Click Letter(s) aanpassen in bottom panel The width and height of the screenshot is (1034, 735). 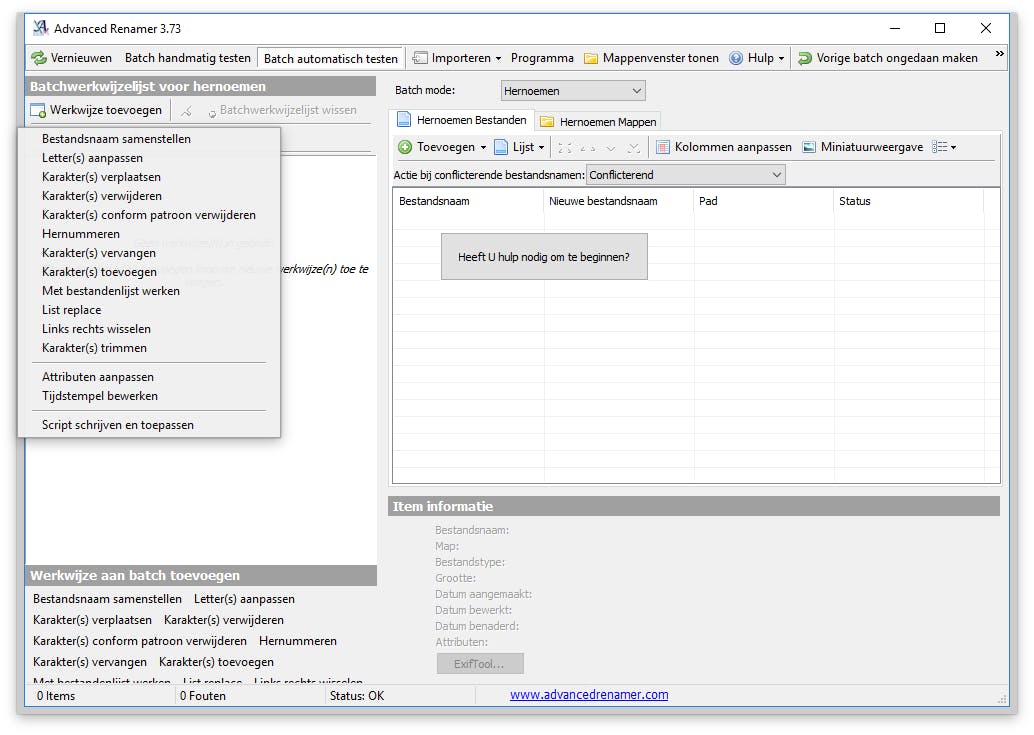tap(244, 599)
